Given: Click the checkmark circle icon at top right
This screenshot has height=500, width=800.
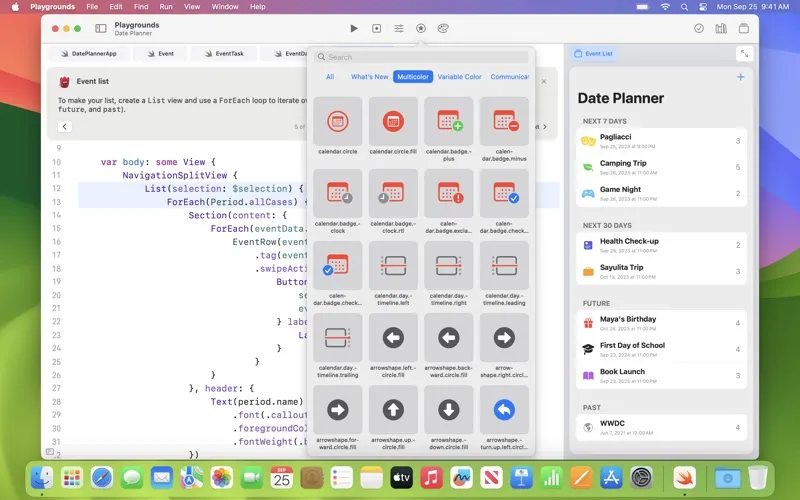Looking at the screenshot, I should click(x=699, y=29).
